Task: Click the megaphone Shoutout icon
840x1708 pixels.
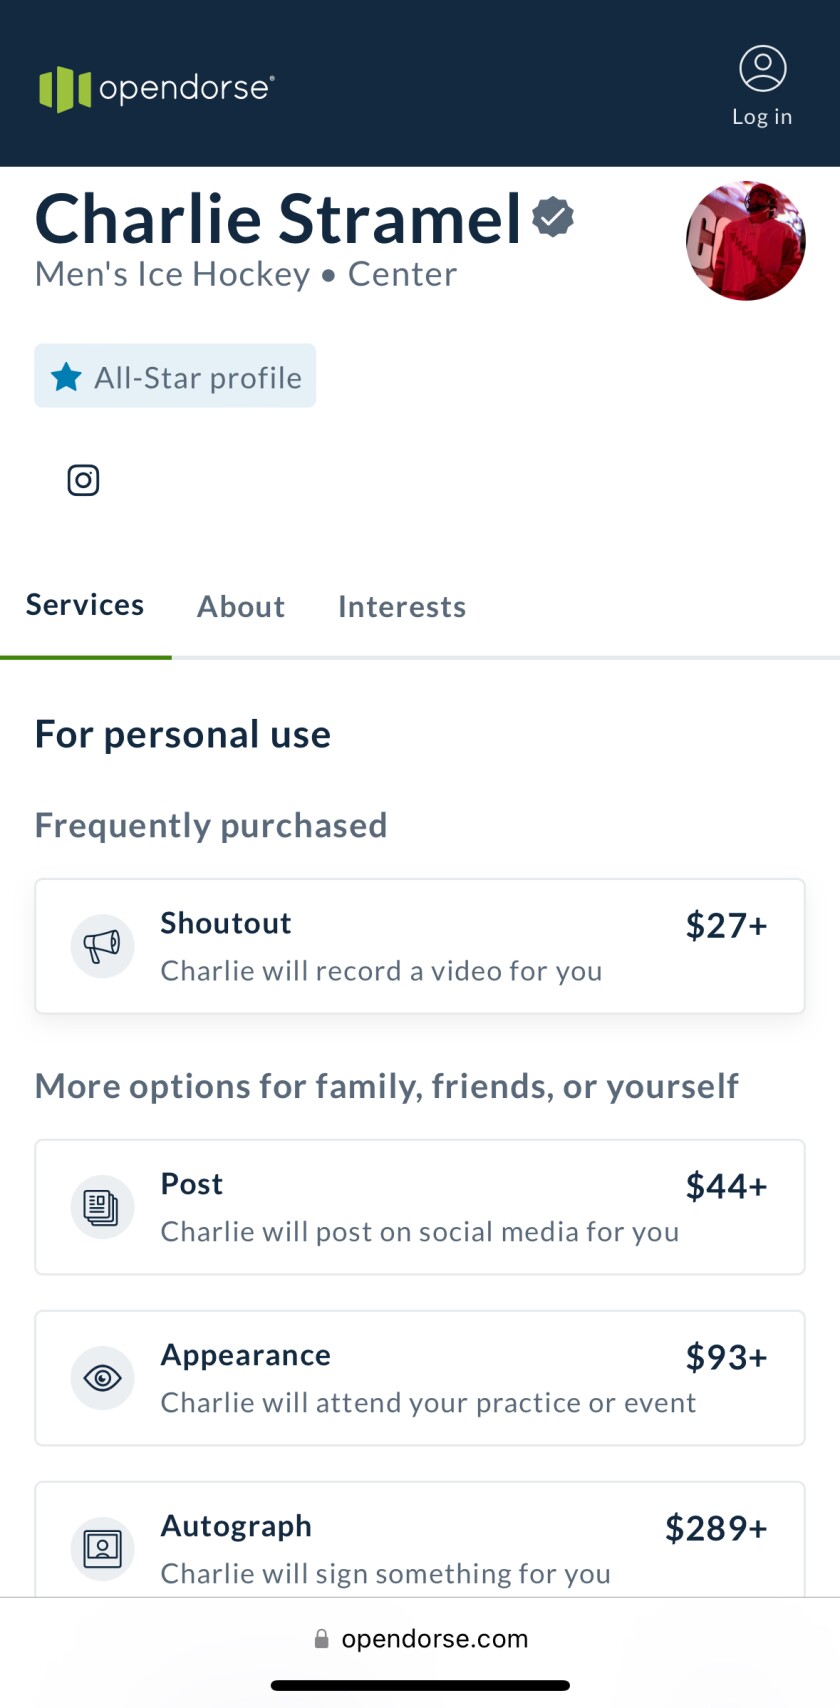Action: (x=102, y=946)
